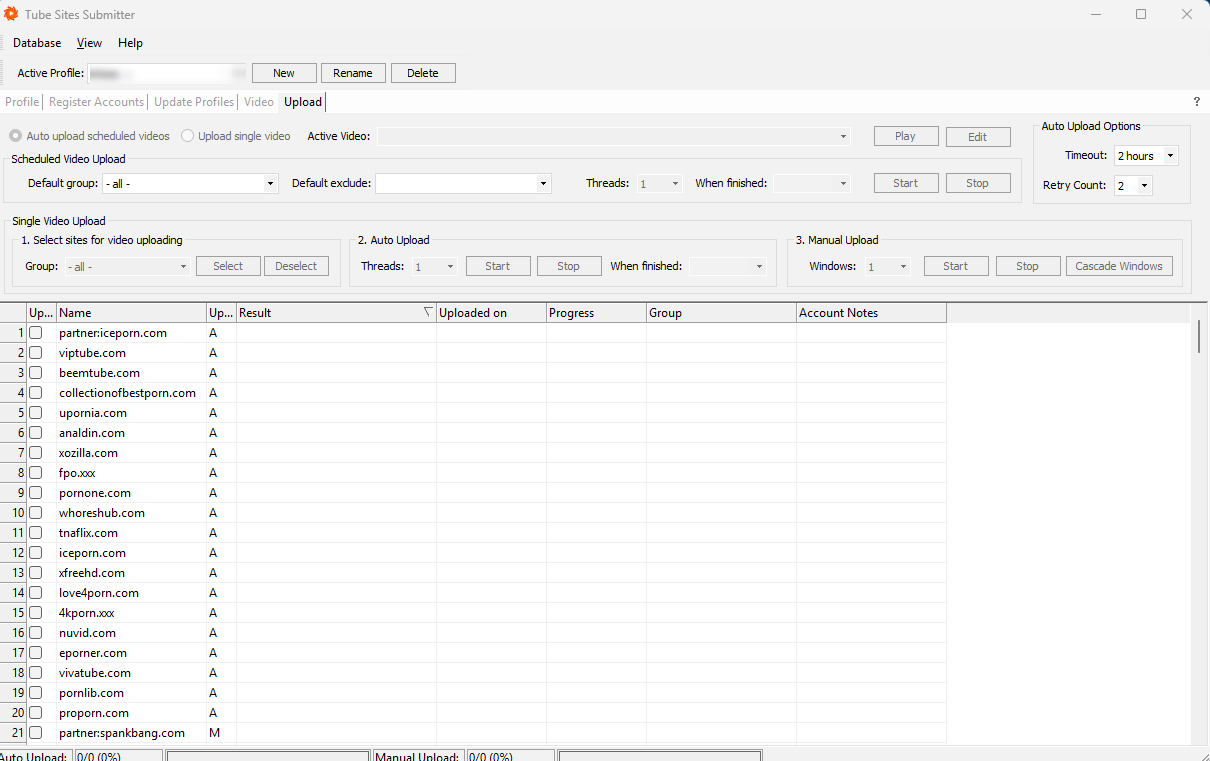
Task: Tick the checkbox for beemtube.com
Action: point(36,373)
